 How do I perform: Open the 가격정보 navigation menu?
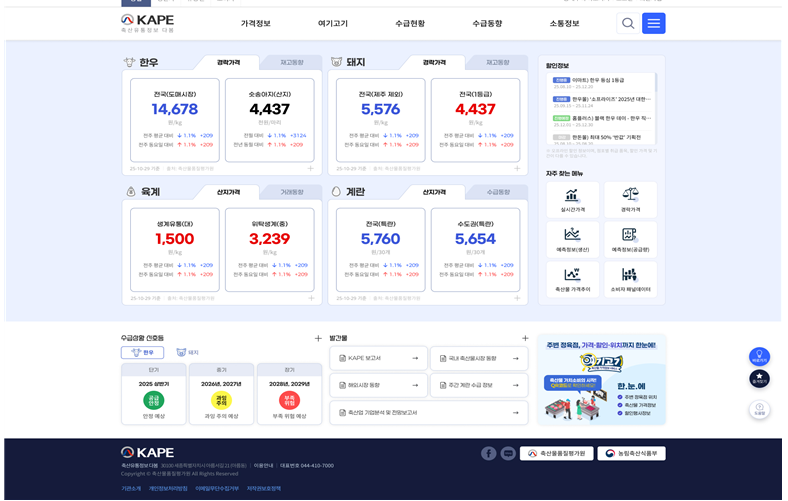click(255, 23)
